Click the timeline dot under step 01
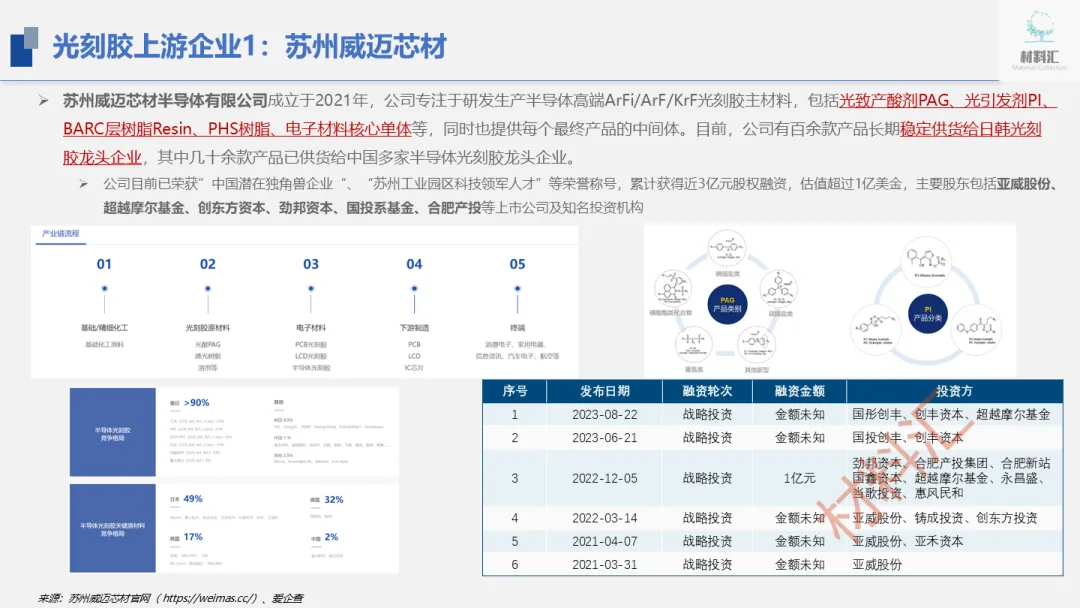The image size is (1080, 608). click(x=104, y=289)
